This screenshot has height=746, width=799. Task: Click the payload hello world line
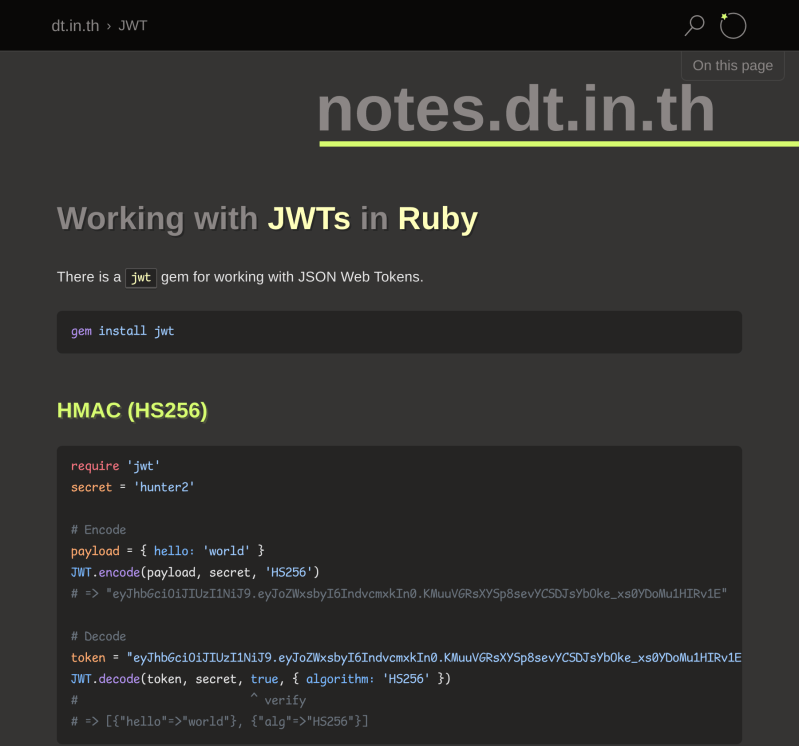[x=168, y=551]
